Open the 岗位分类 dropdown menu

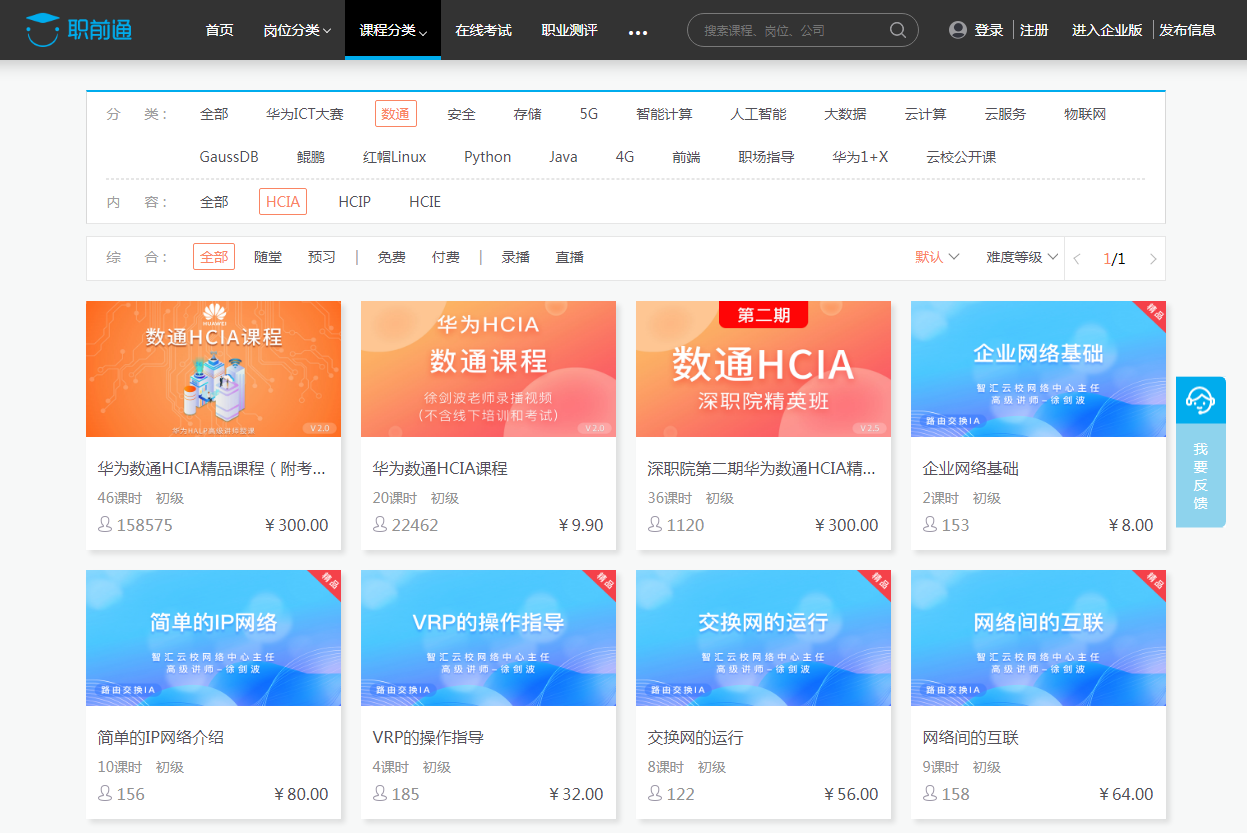click(297, 30)
